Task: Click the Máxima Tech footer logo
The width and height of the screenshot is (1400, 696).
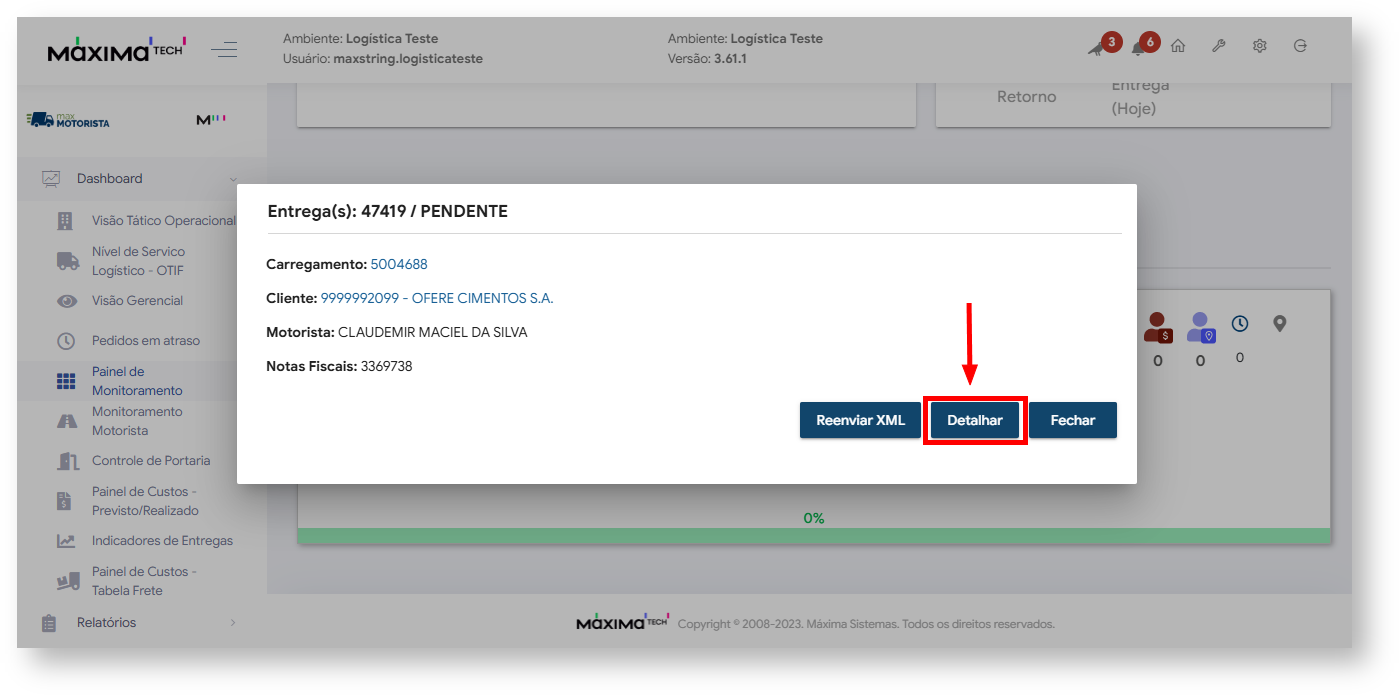Action: [x=622, y=622]
